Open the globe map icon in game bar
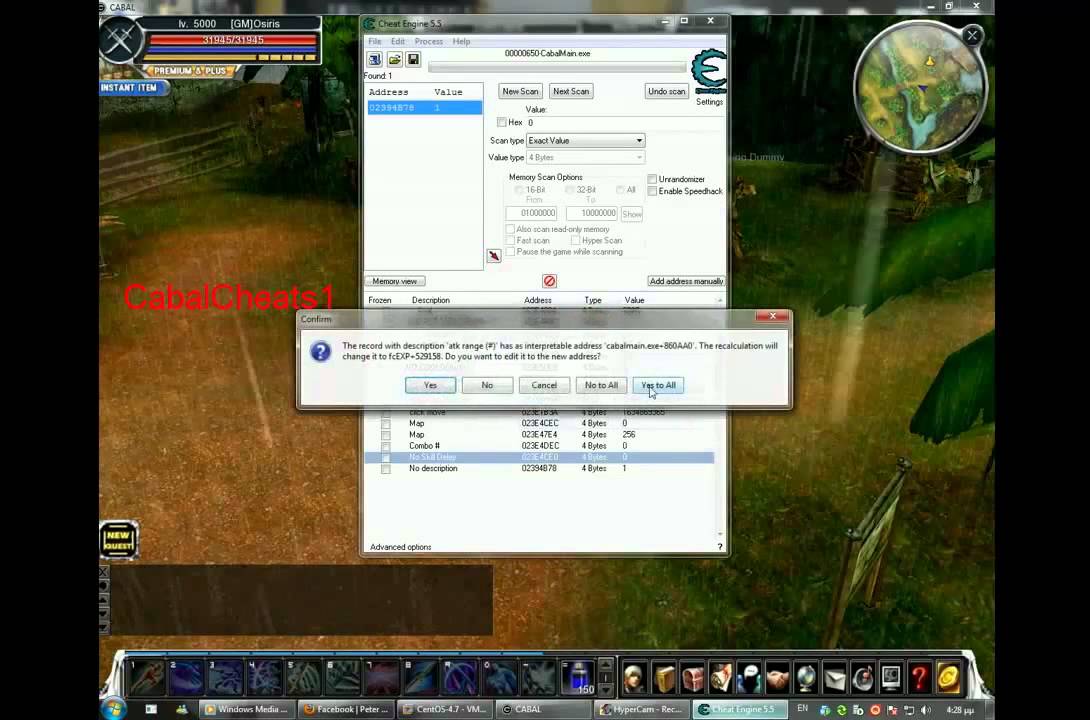Screen dimensions: 1090x720 (x=806, y=677)
